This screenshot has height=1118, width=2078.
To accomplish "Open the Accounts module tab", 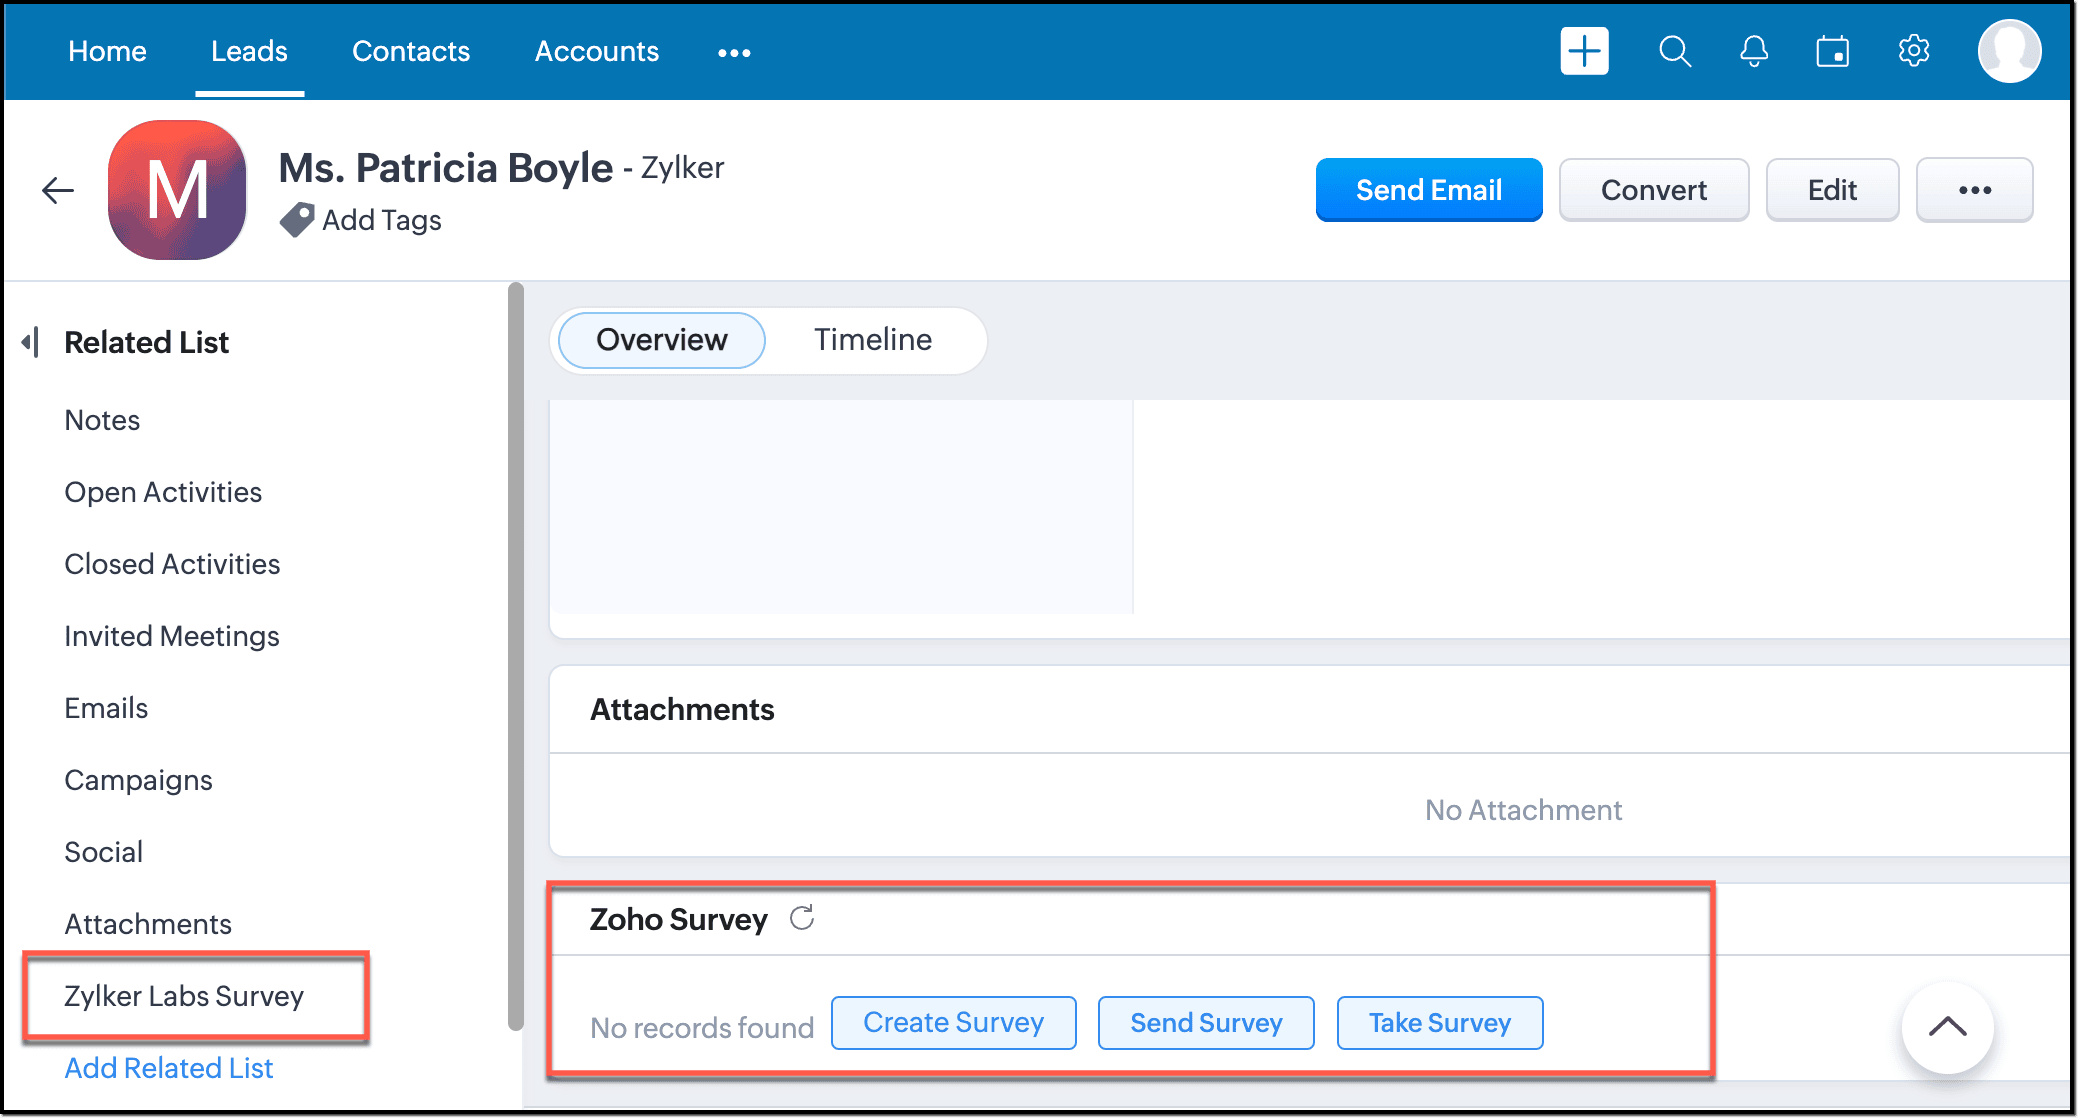I will point(597,51).
